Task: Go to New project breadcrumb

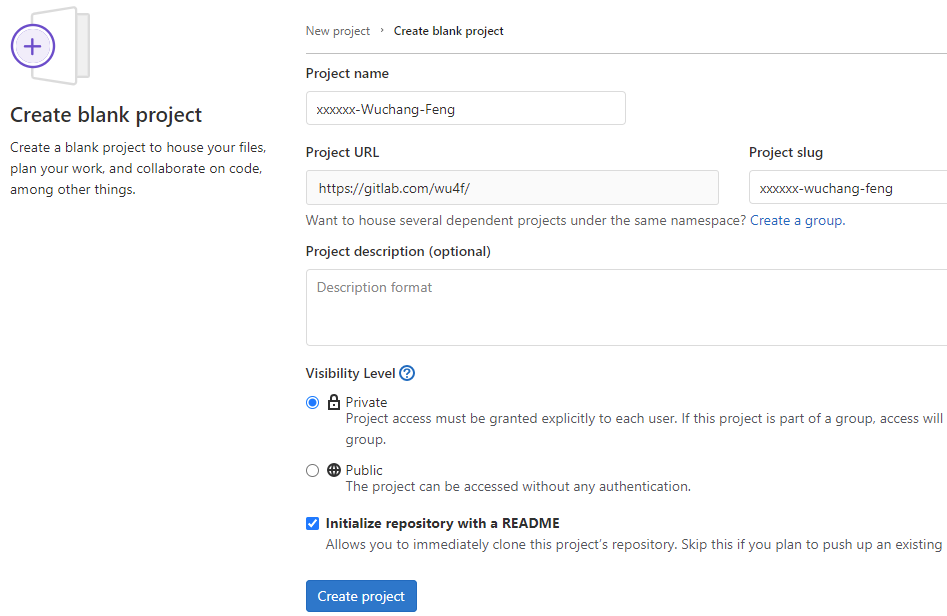Action: coord(338,31)
